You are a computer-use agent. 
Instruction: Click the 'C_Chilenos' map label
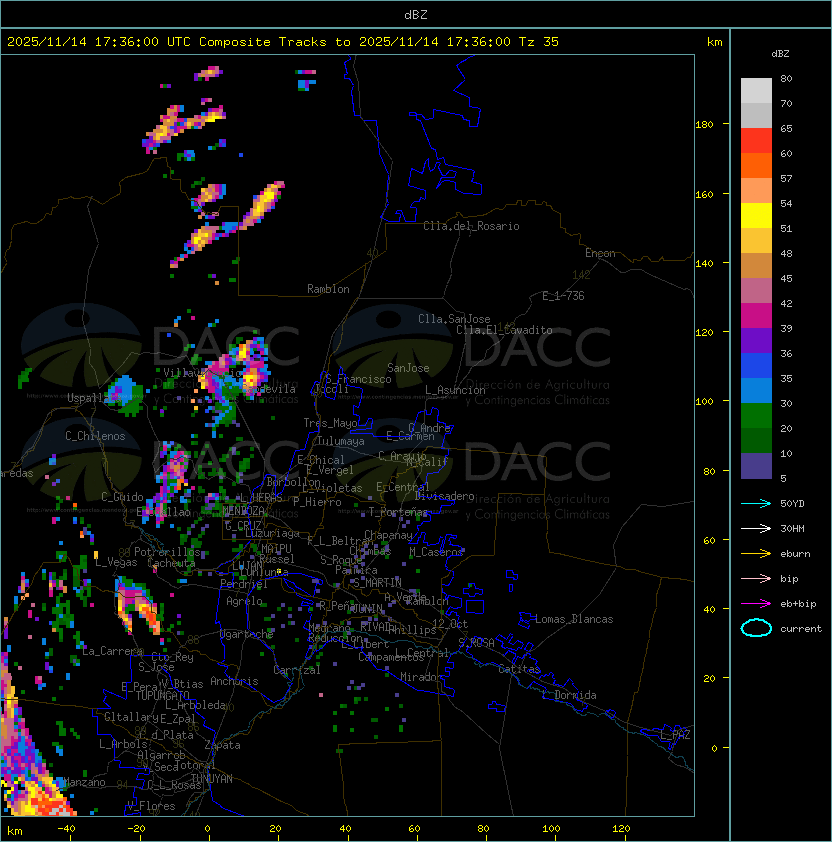coord(95,436)
